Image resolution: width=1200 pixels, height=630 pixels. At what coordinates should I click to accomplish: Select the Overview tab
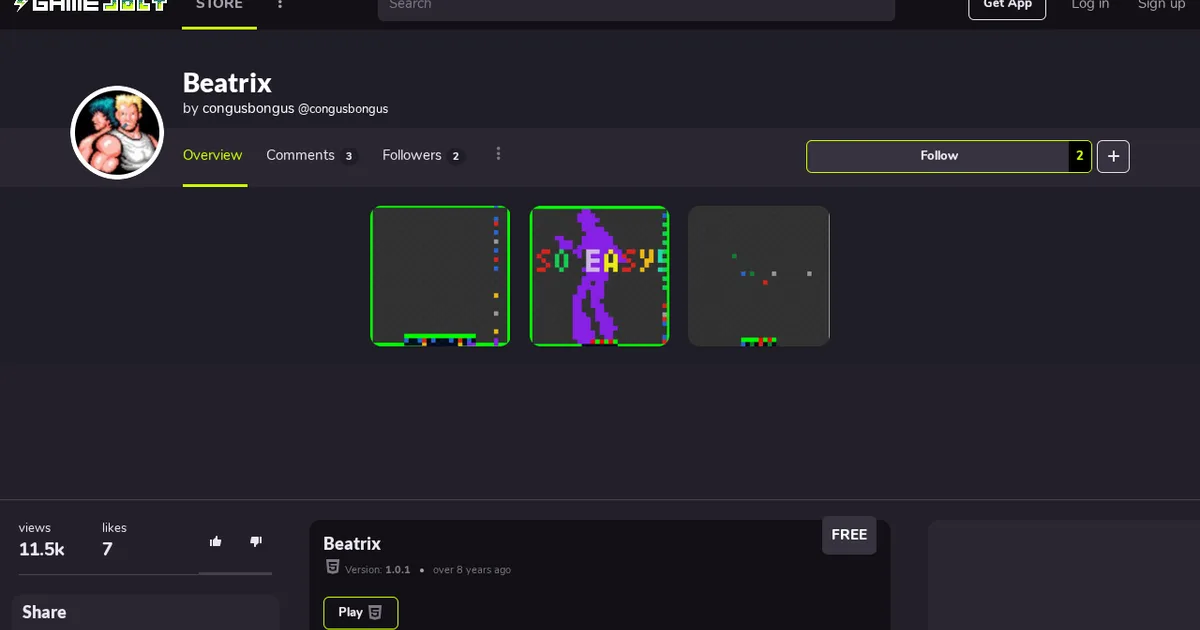(212, 155)
